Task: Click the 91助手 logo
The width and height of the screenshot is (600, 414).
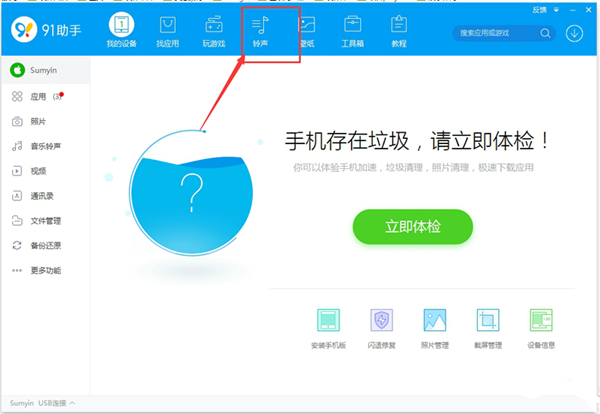Action: (x=46, y=30)
